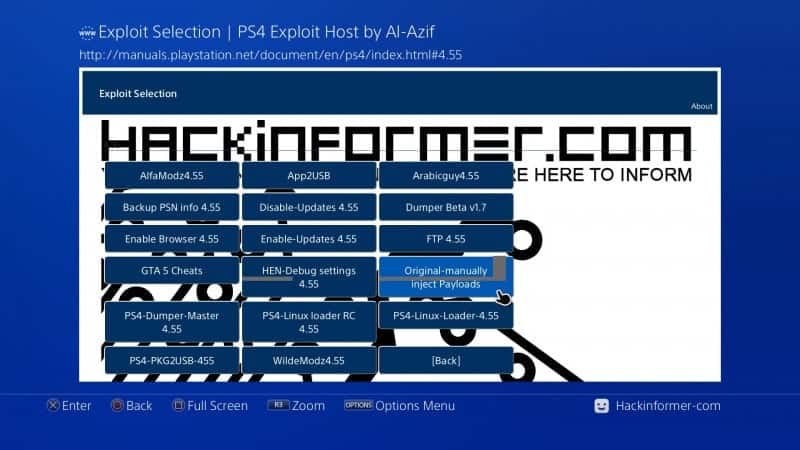Run PS4-Dumper-Master 4.55
Screen dimensions: 800x450
pos(171,322)
